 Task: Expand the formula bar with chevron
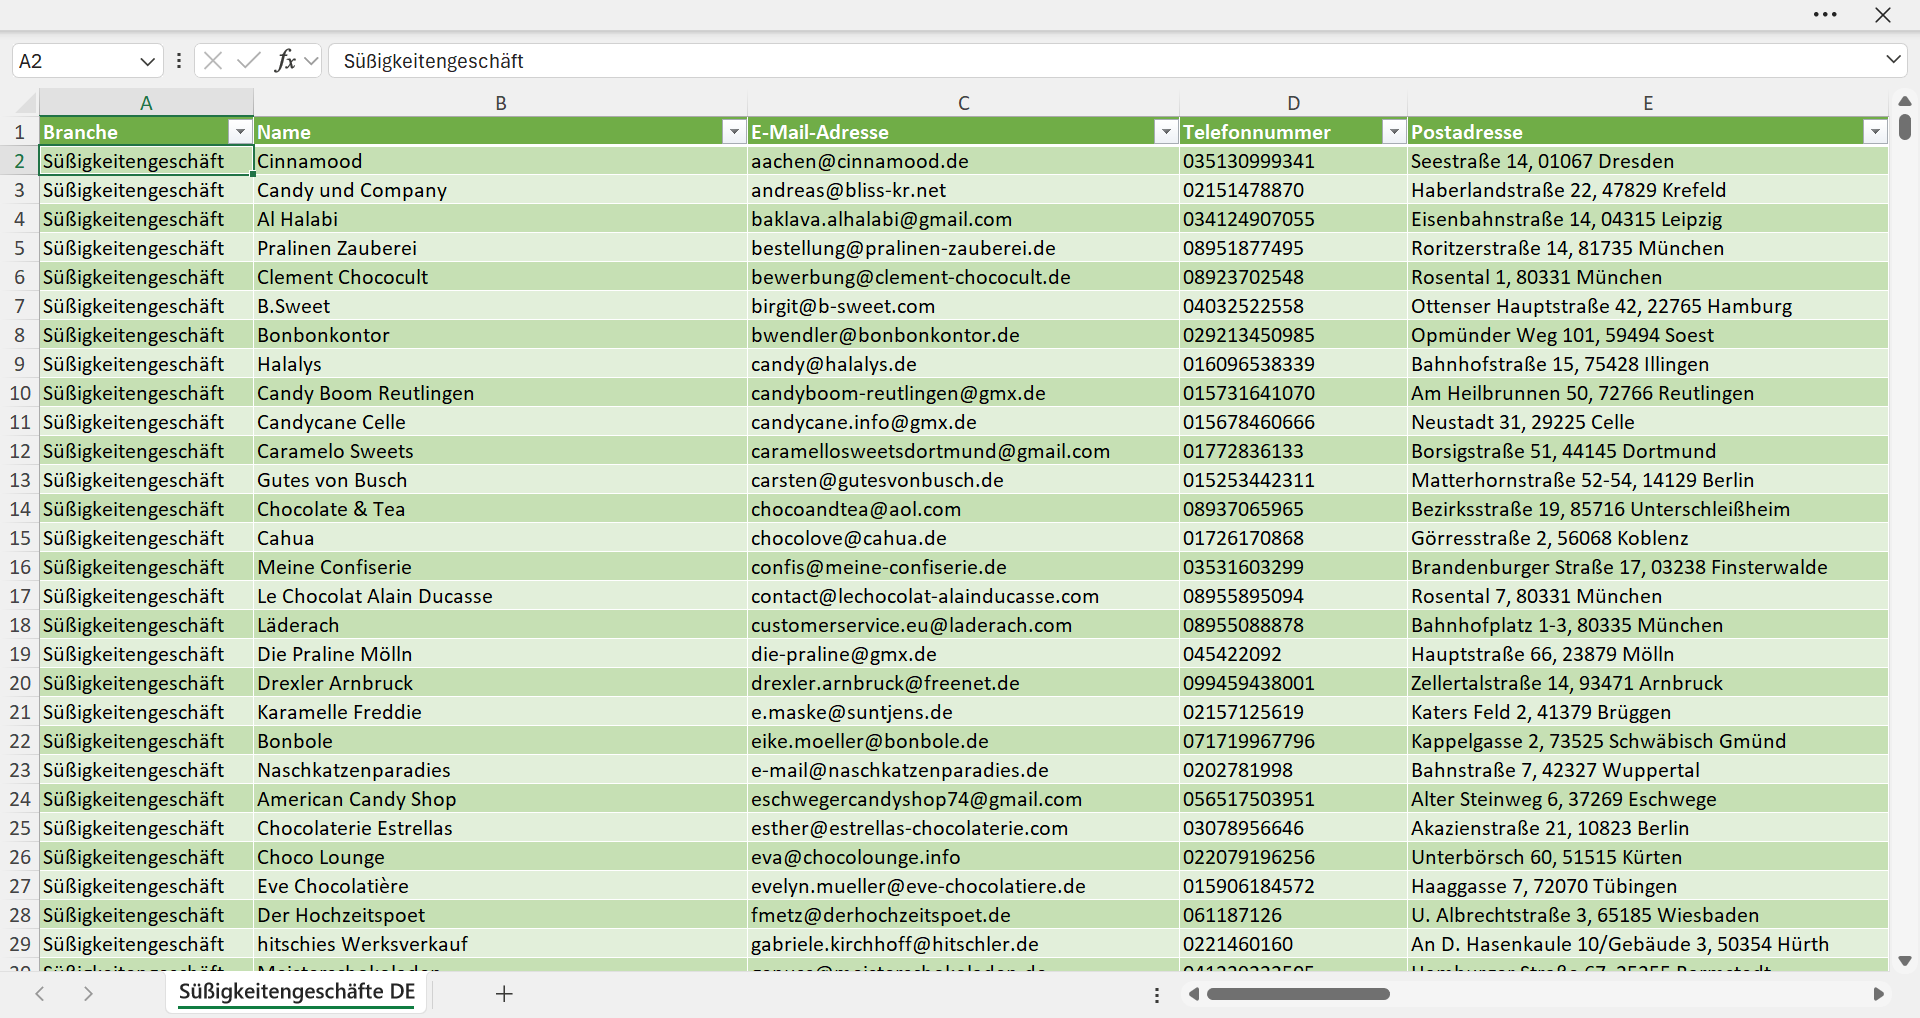tap(1893, 60)
